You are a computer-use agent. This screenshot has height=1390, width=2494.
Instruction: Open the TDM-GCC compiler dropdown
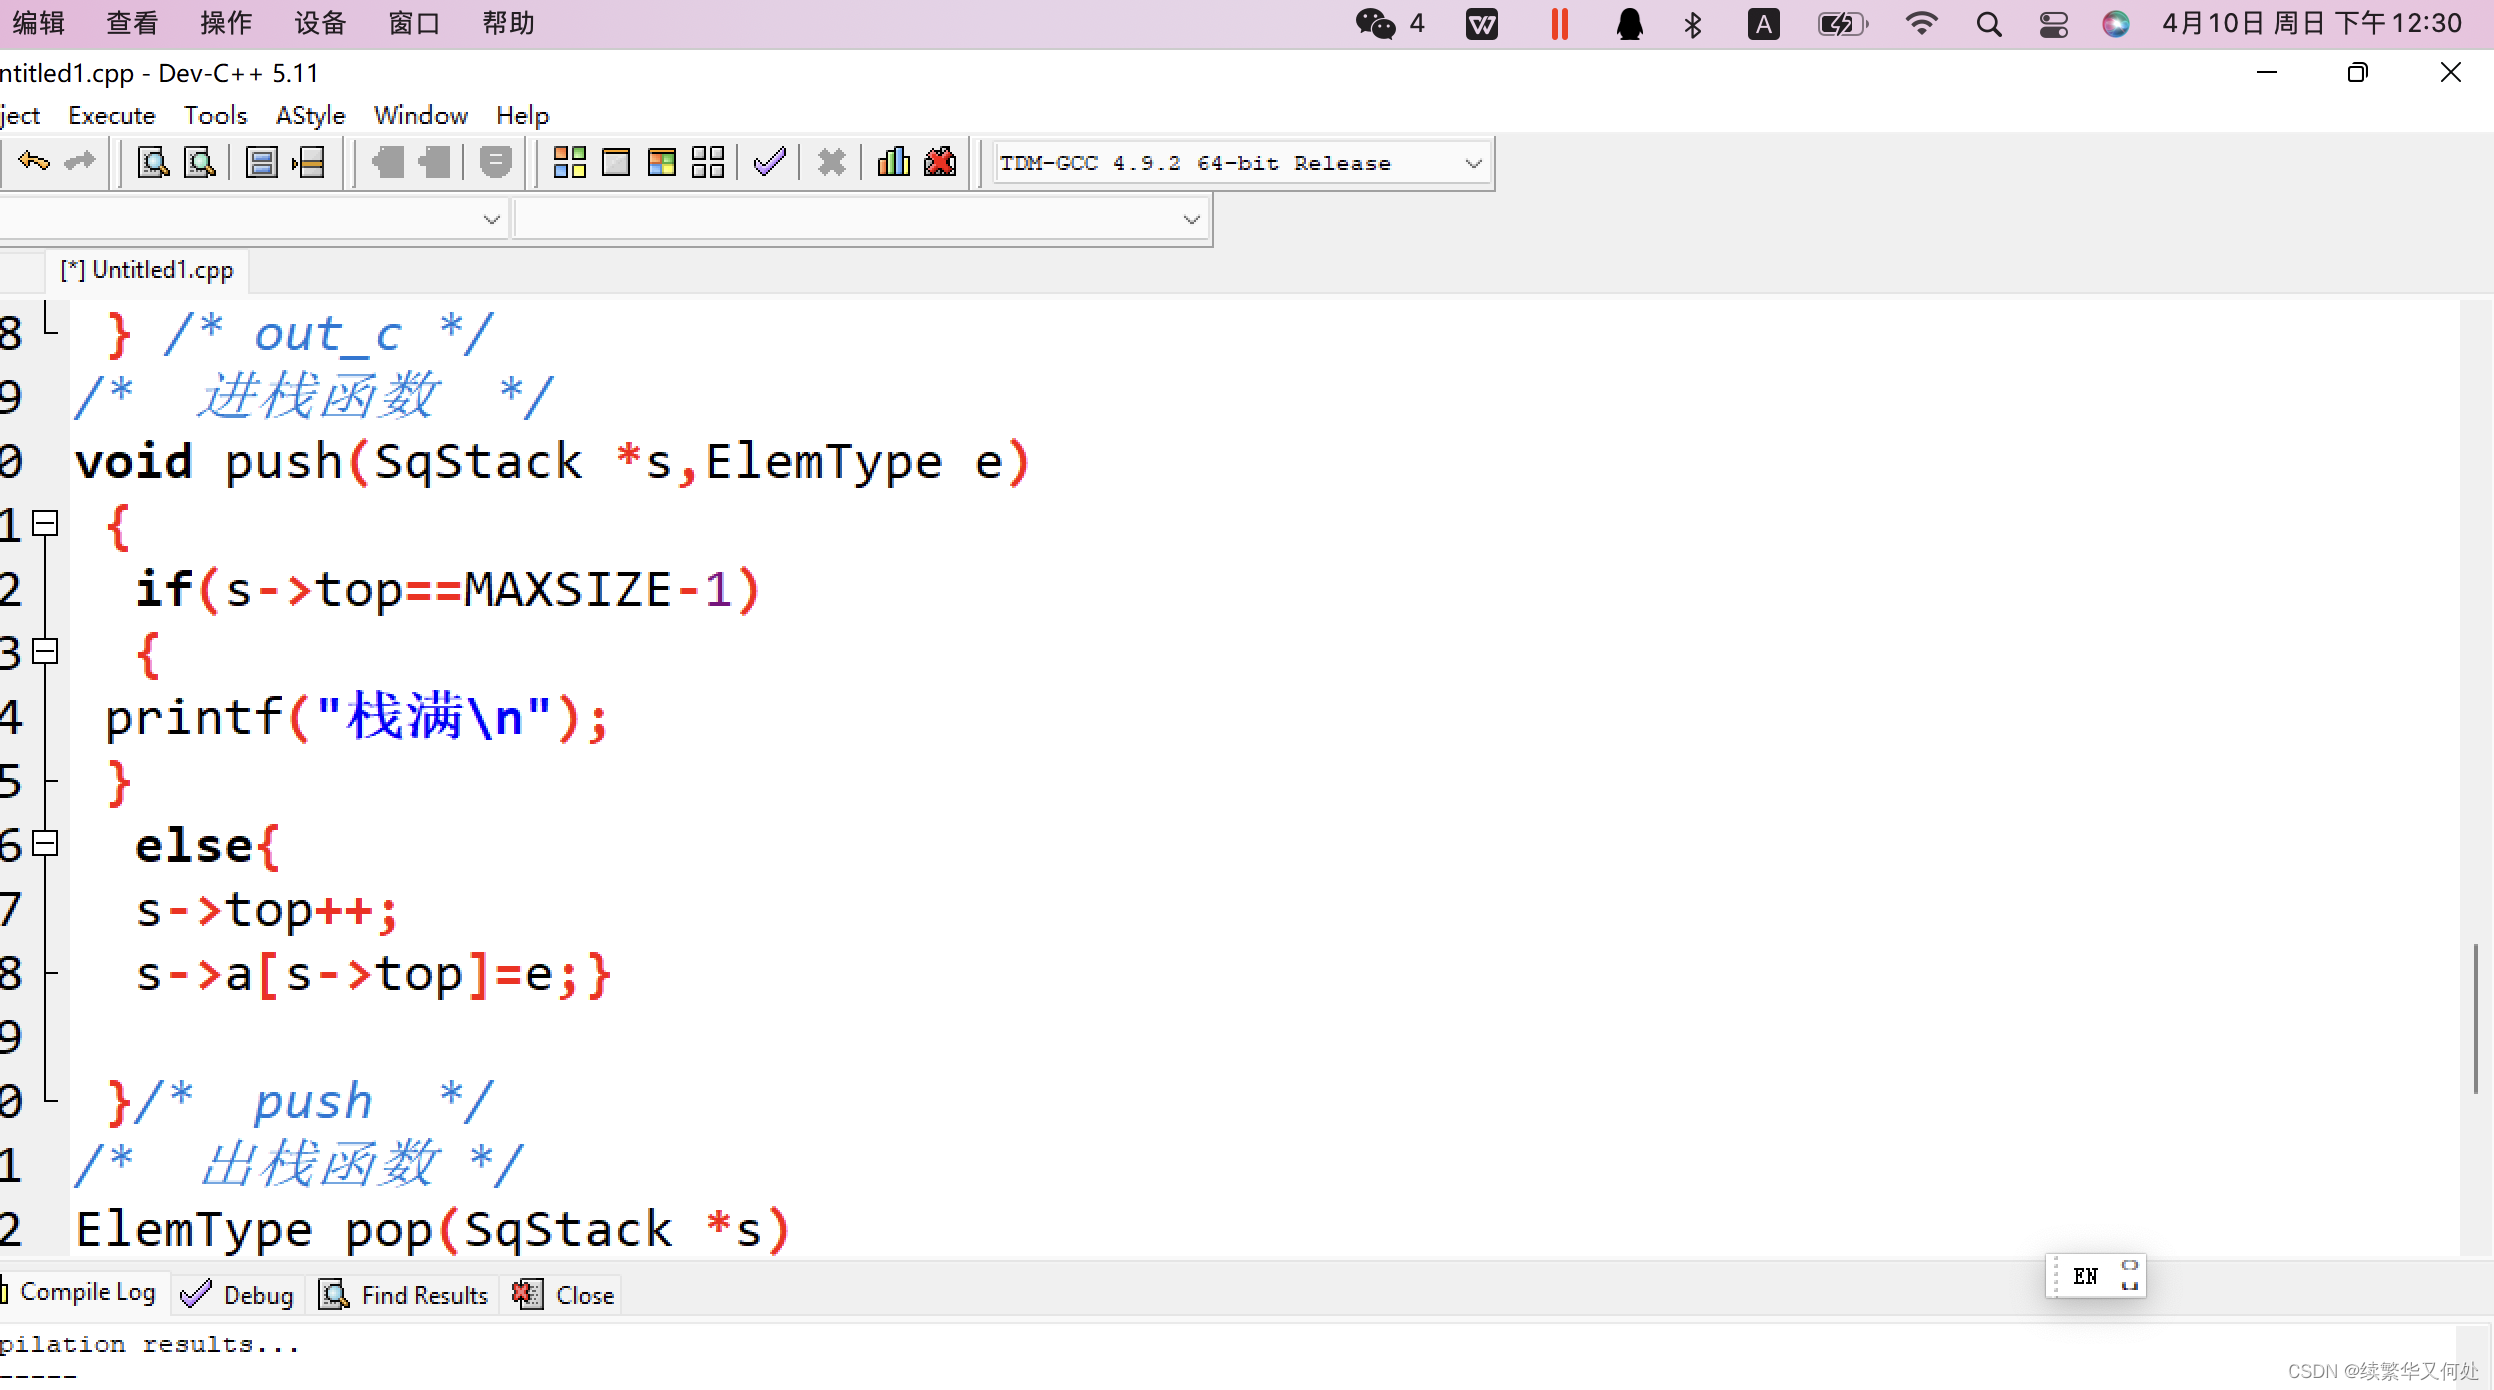coord(1473,164)
